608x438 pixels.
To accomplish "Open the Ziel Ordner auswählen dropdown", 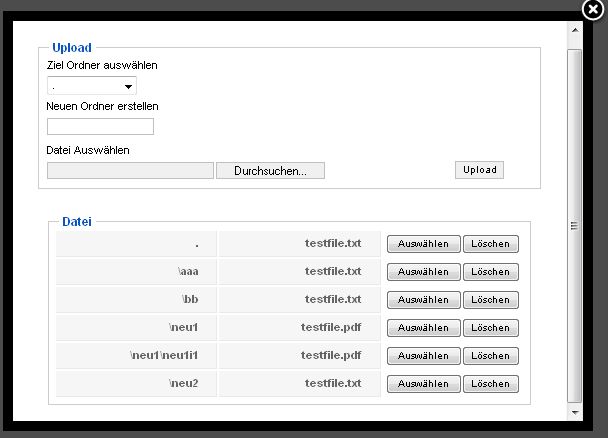I will click(92, 86).
